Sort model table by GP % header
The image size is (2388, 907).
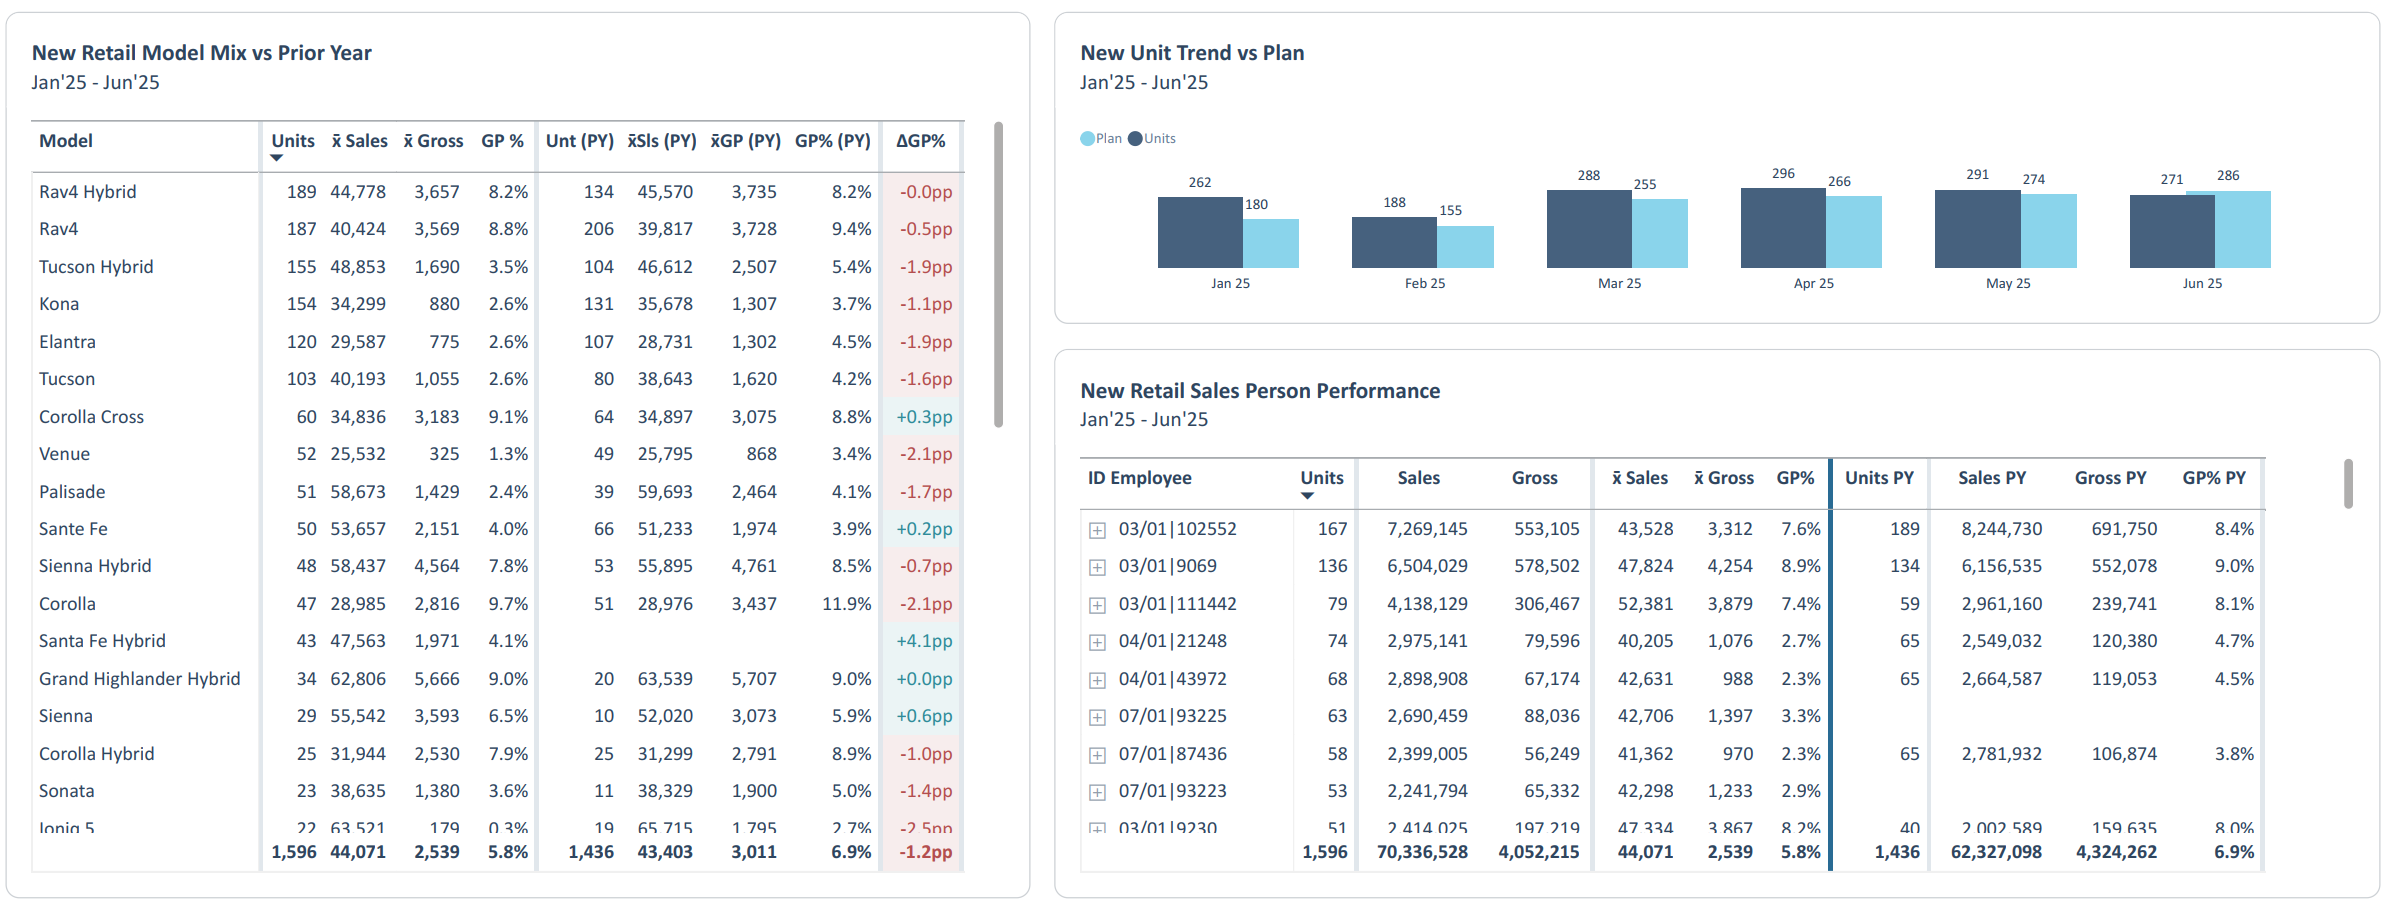pyautogui.click(x=502, y=141)
